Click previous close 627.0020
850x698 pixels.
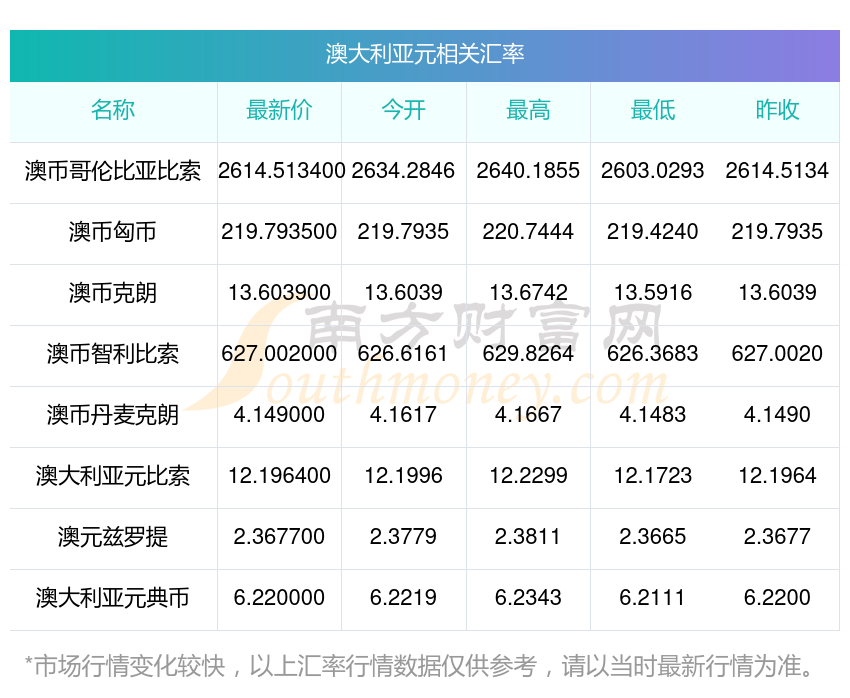(777, 354)
